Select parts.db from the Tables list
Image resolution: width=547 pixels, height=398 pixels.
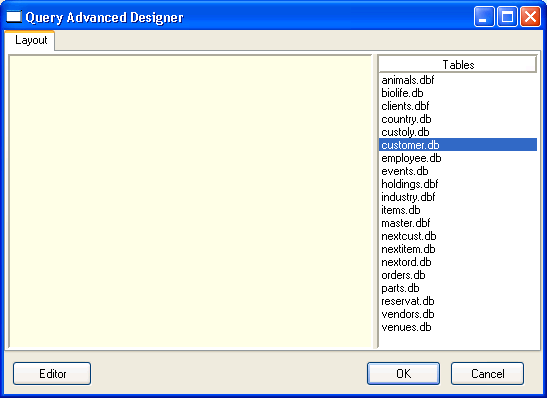click(458, 288)
